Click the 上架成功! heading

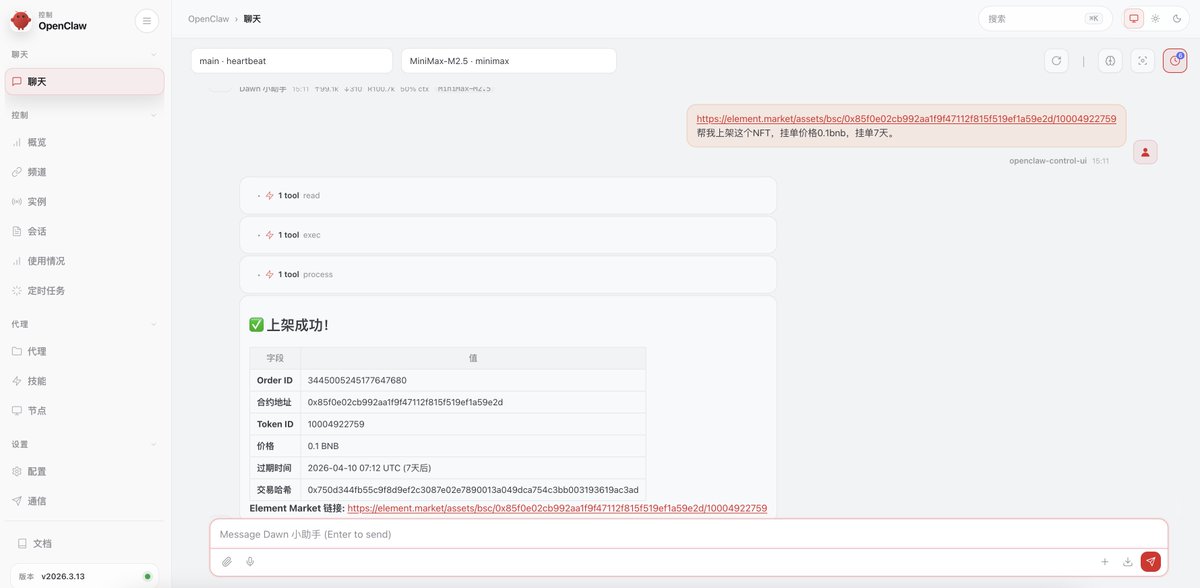point(289,325)
